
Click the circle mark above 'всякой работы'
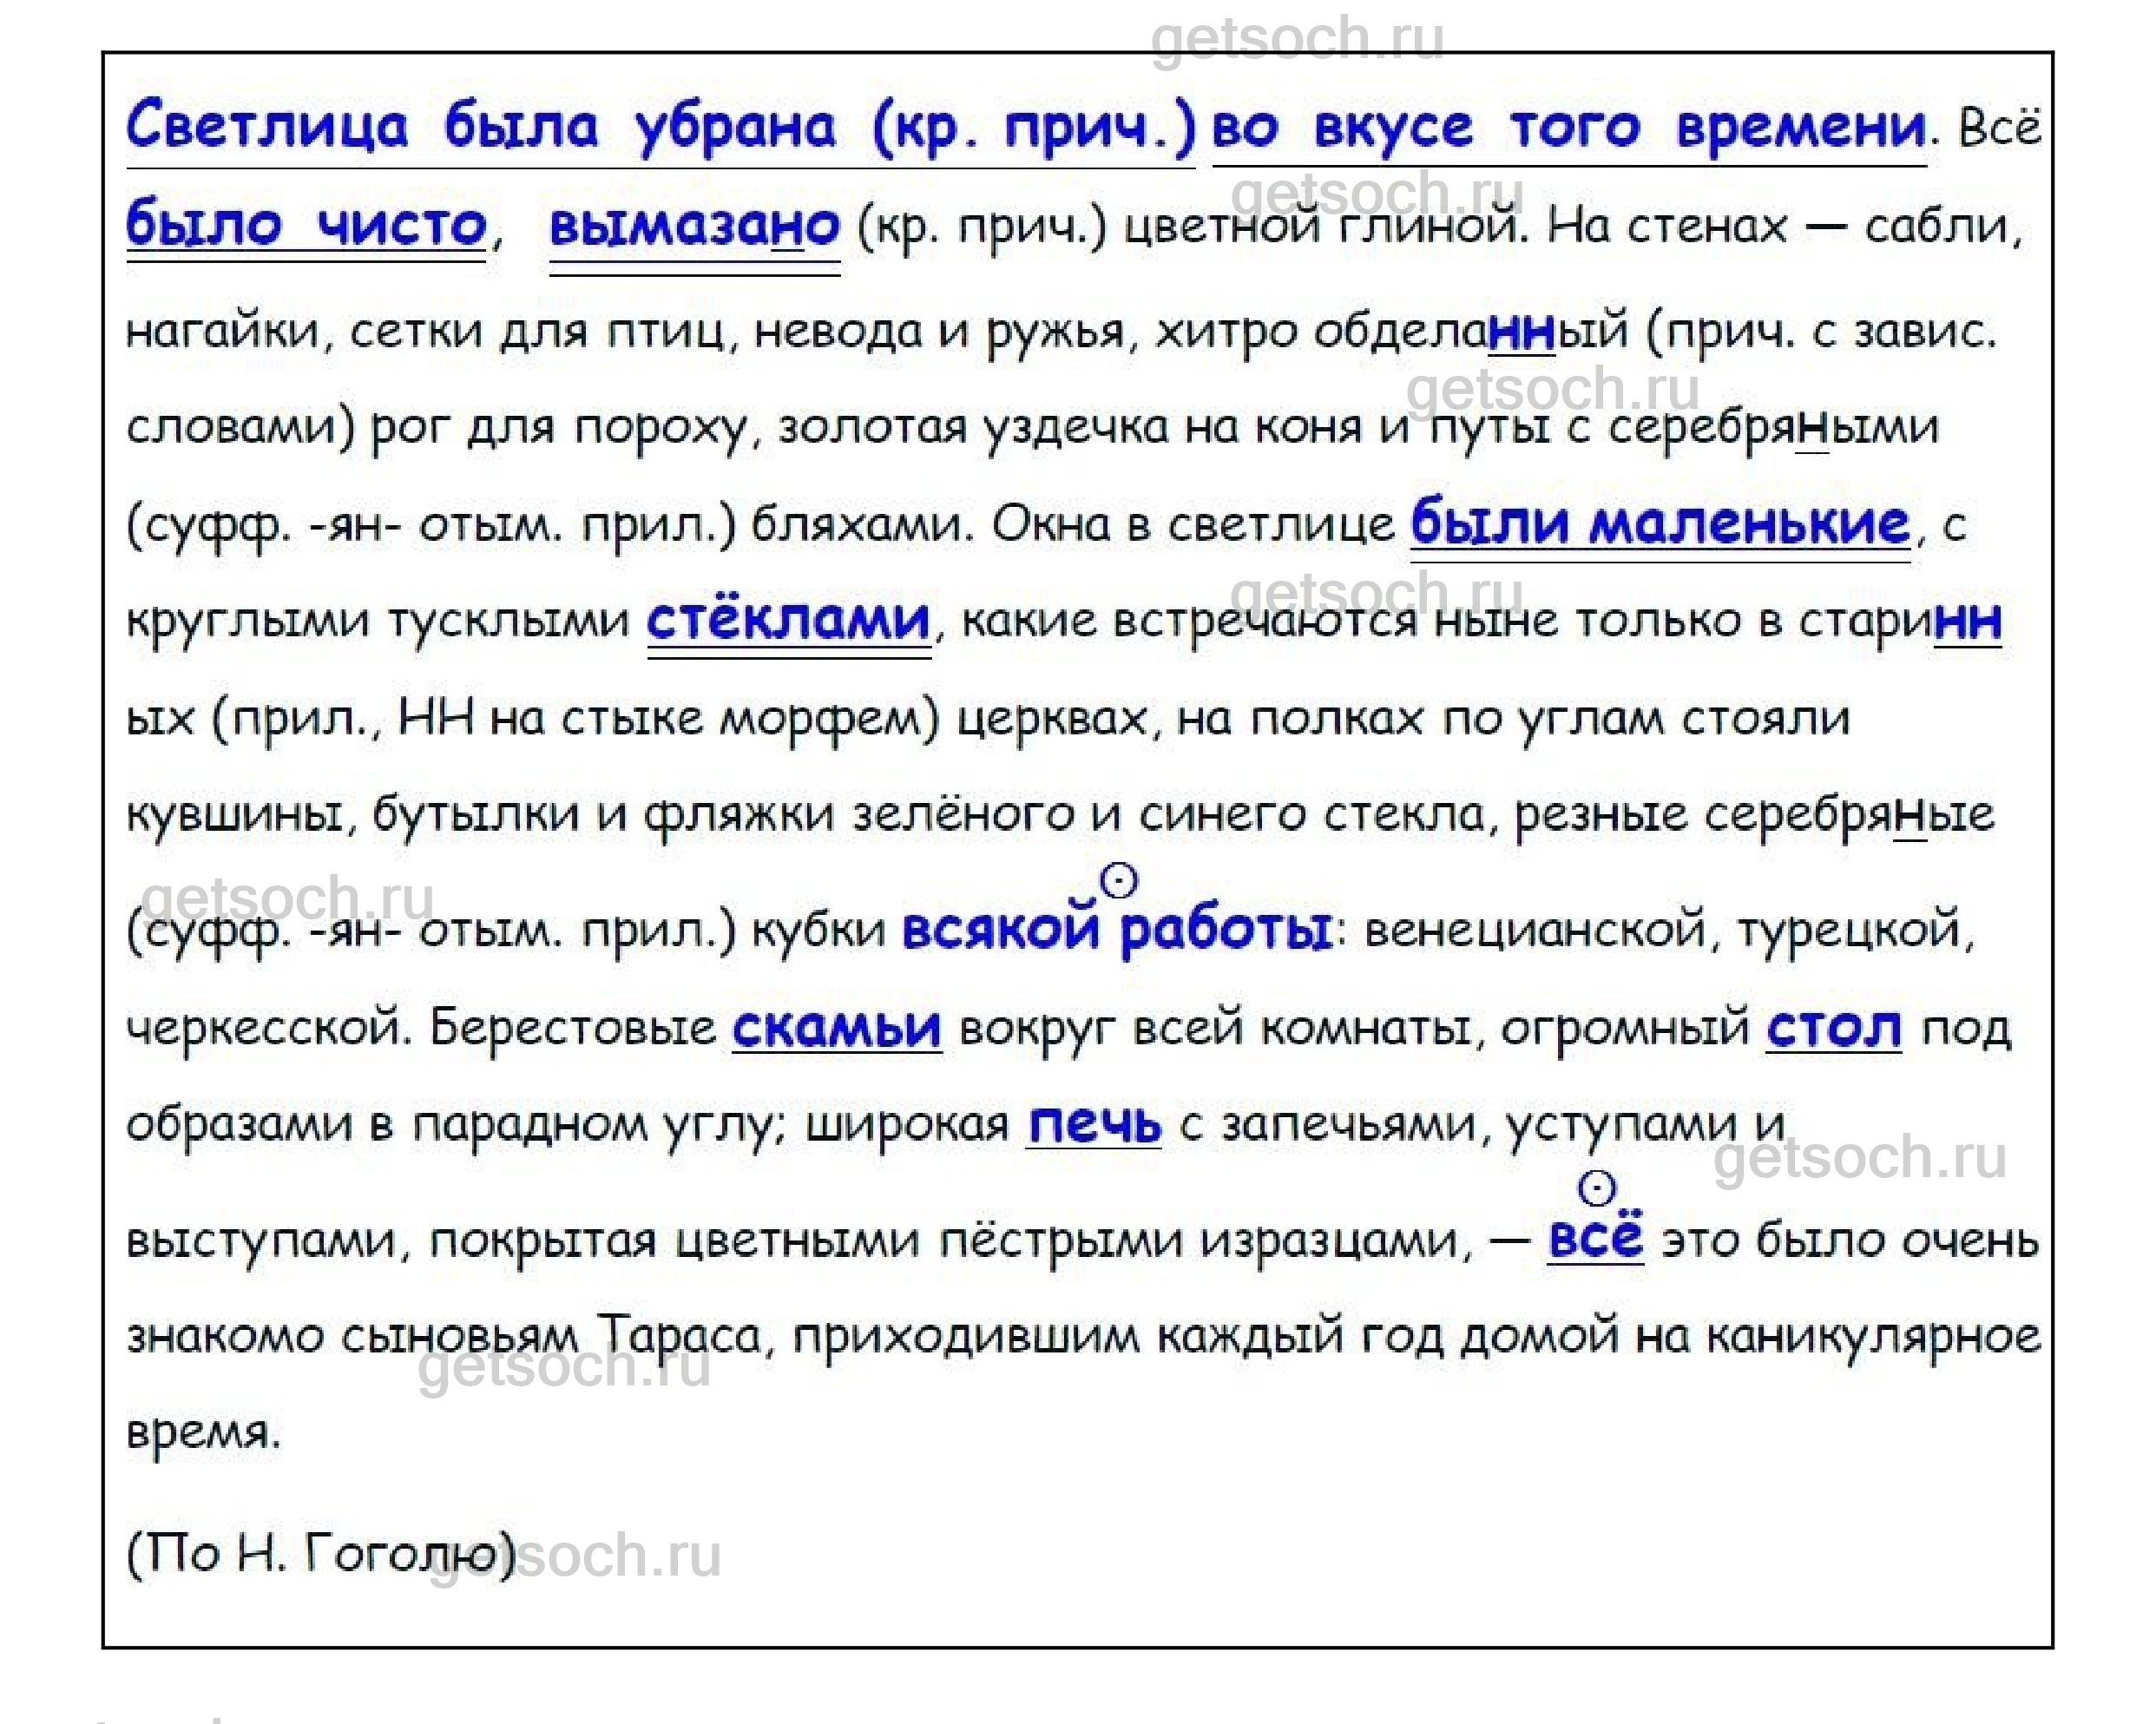pos(1118,881)
